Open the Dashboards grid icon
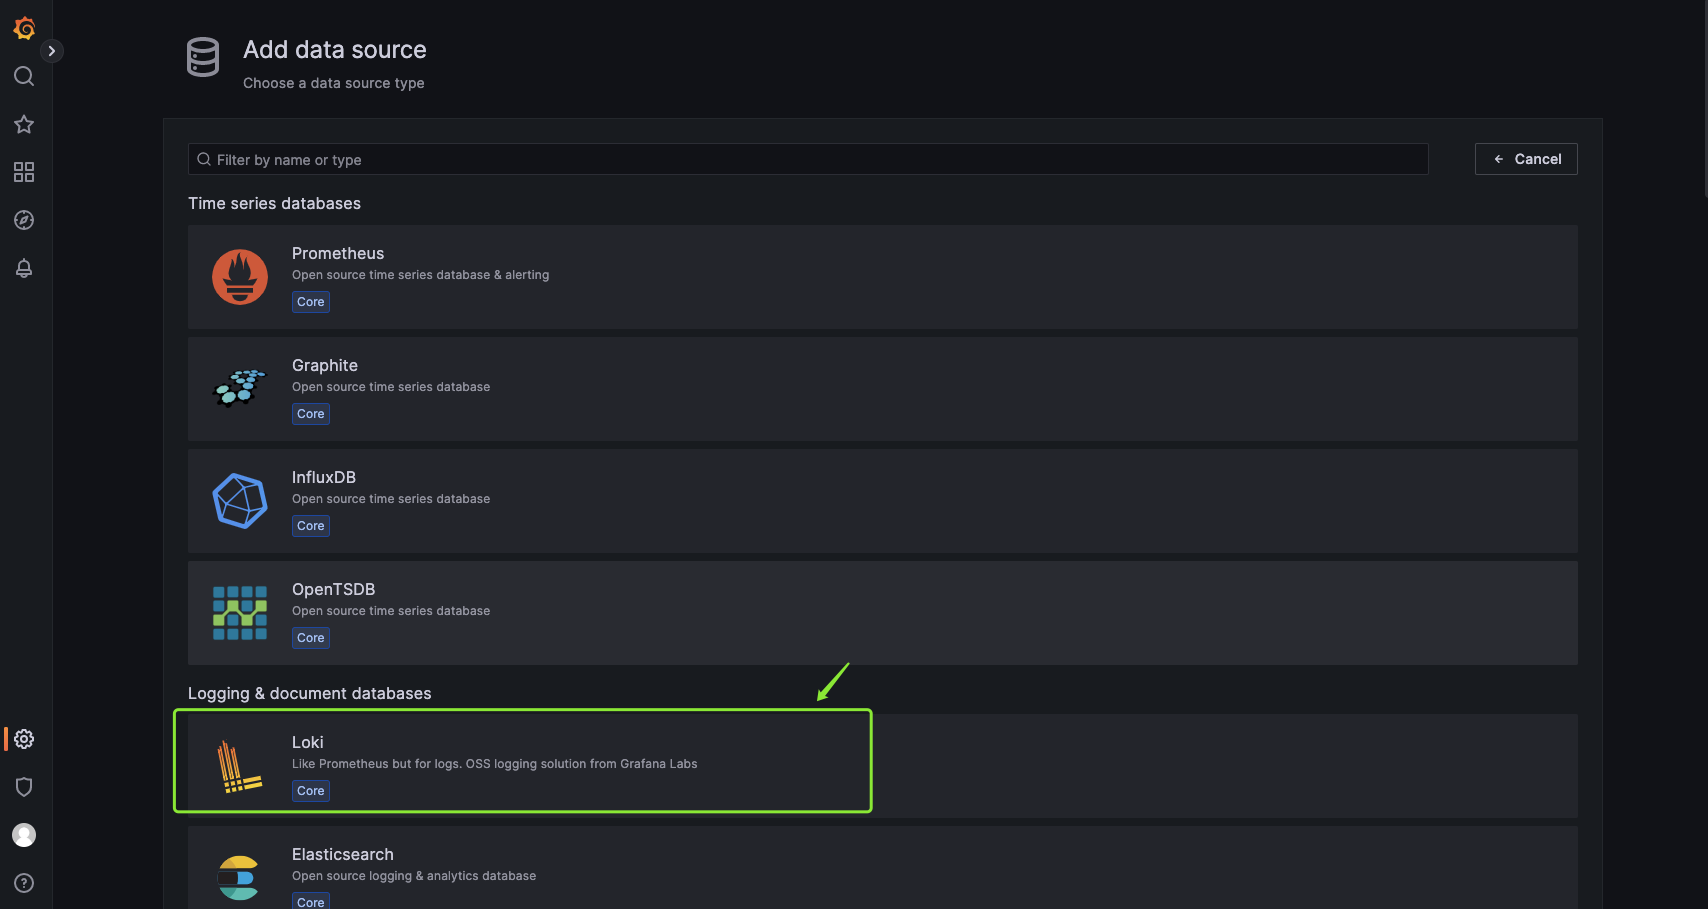The image size is (1708, 909). [x=24, y=172]
